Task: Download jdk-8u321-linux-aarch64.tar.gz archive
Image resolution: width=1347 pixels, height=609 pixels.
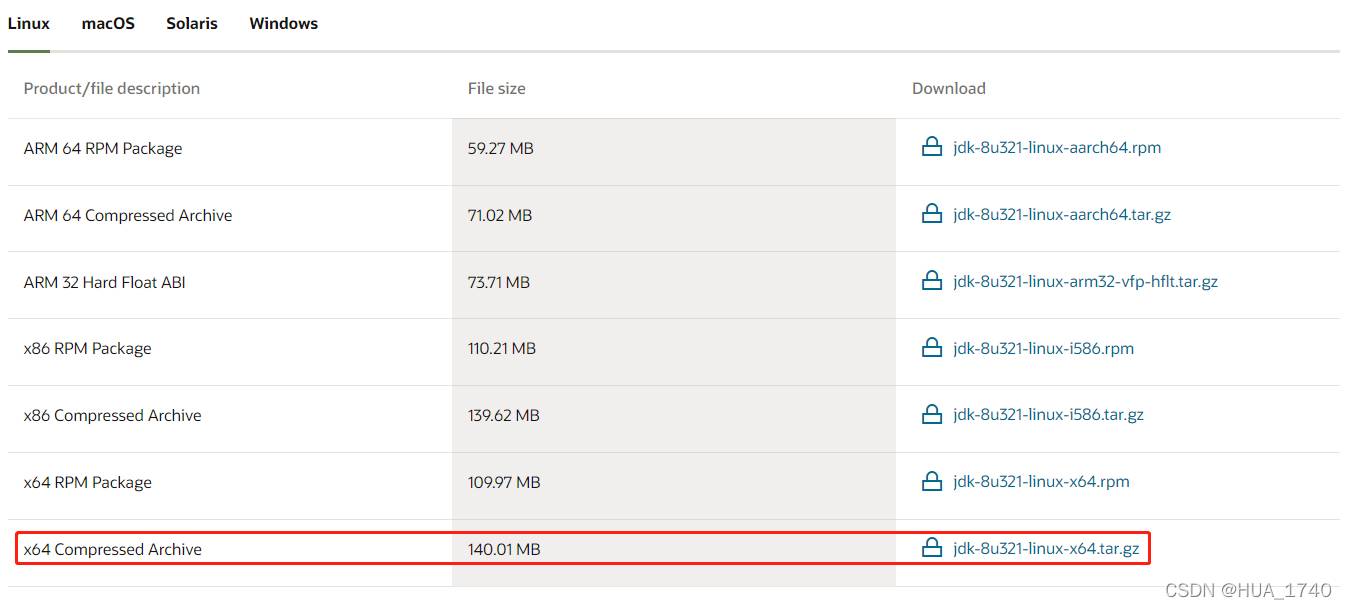Action: coord(1061,215)
